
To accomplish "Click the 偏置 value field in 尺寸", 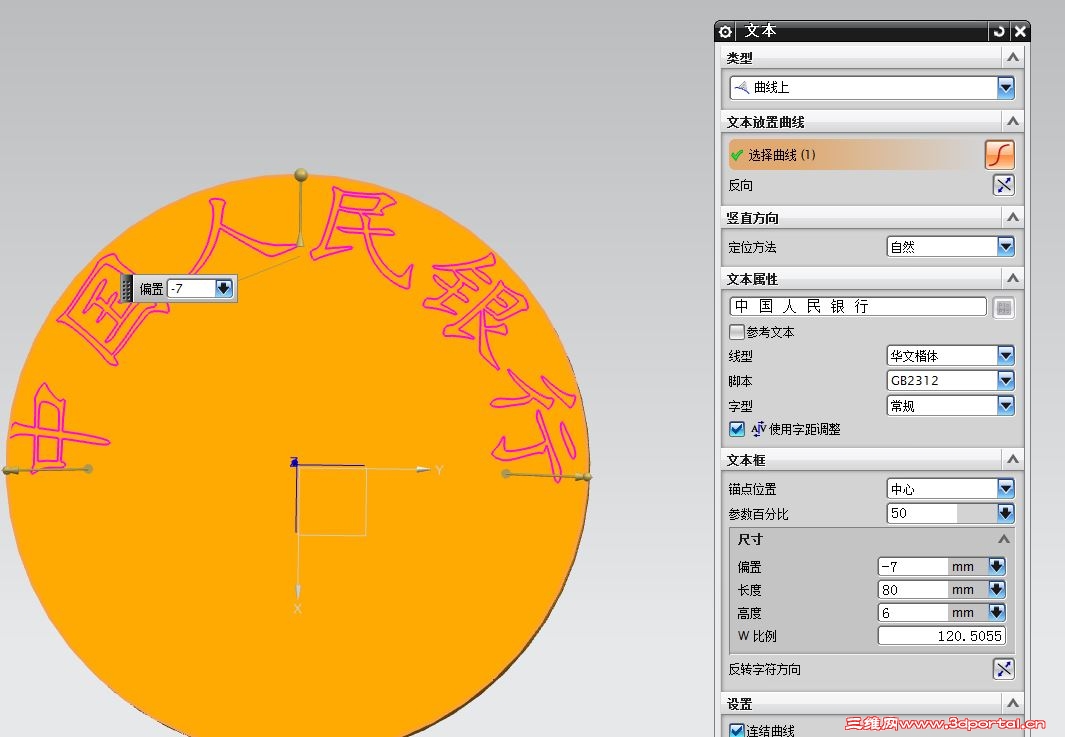I will tap(912, 566).
